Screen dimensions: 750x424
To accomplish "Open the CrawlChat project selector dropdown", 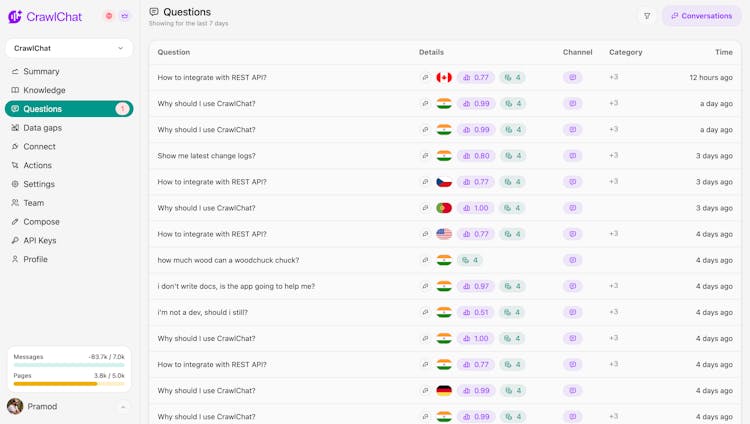I will [x=69, y=48].
